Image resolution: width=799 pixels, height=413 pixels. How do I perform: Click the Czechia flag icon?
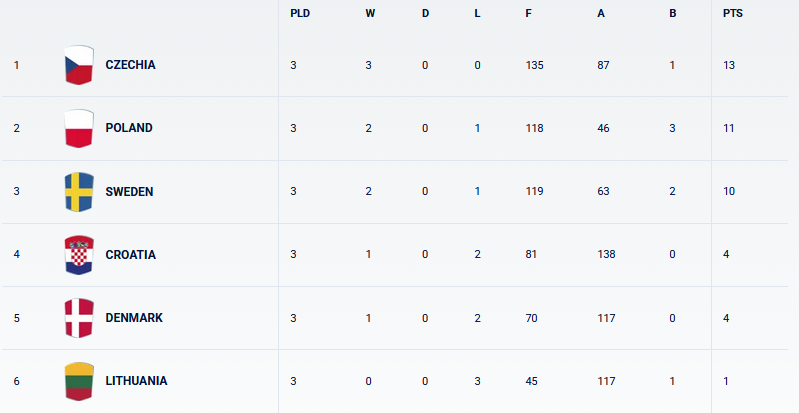79,65
